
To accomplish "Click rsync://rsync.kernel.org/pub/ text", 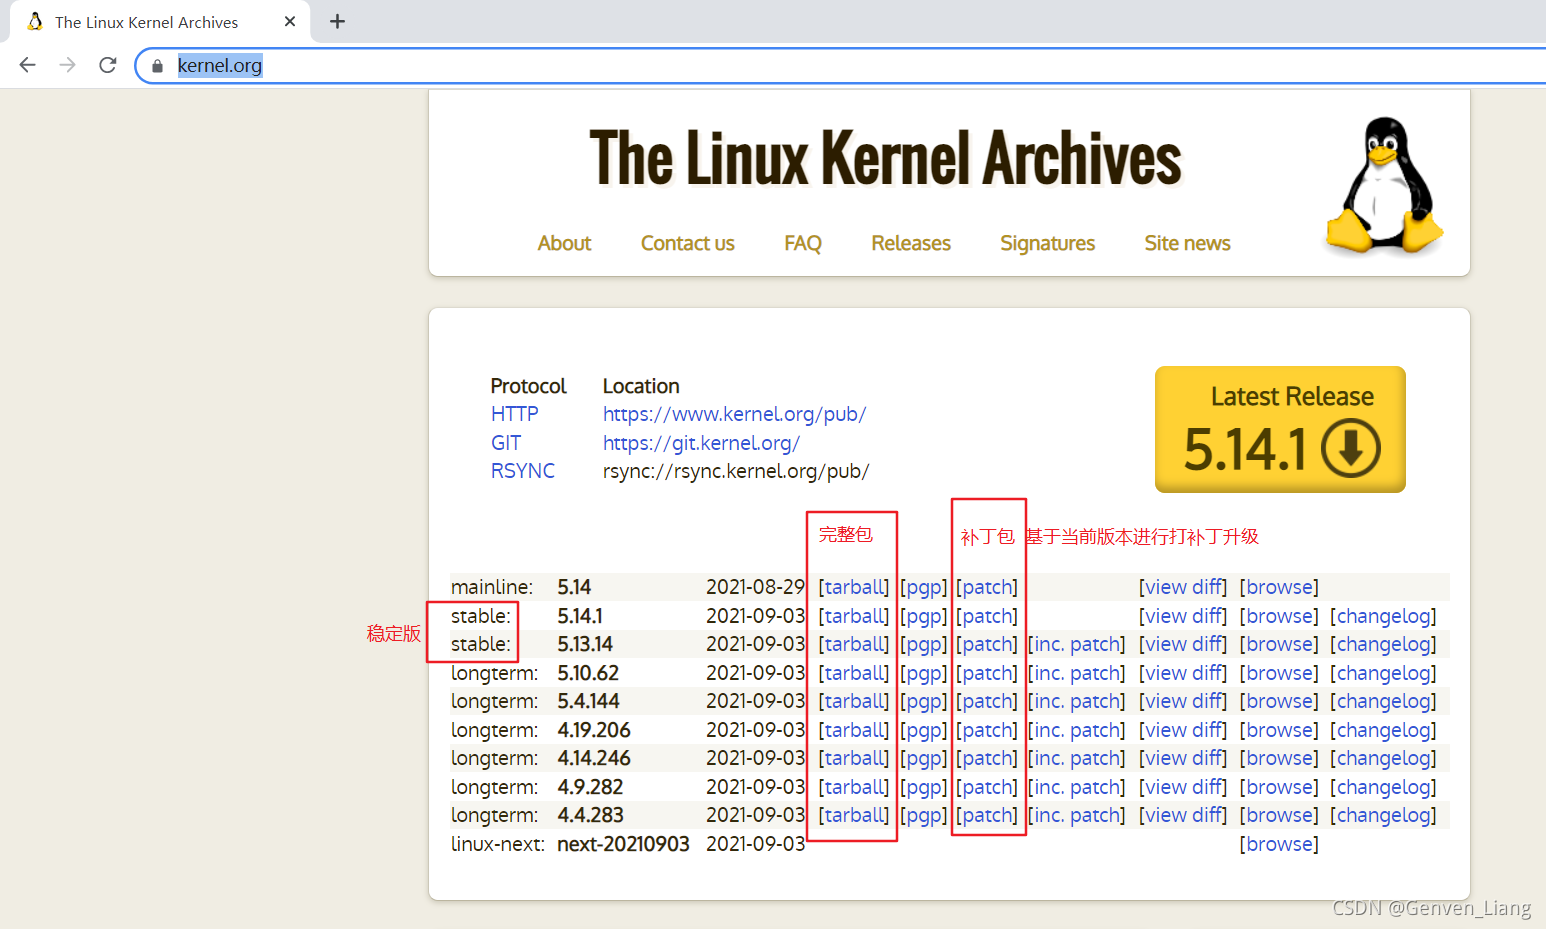I will click(736, 471).
